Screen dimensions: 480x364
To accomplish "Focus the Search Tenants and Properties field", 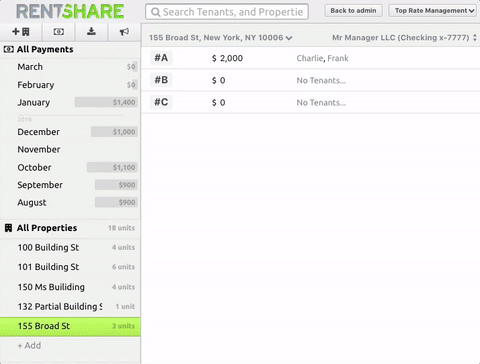I will coord(227,12).
